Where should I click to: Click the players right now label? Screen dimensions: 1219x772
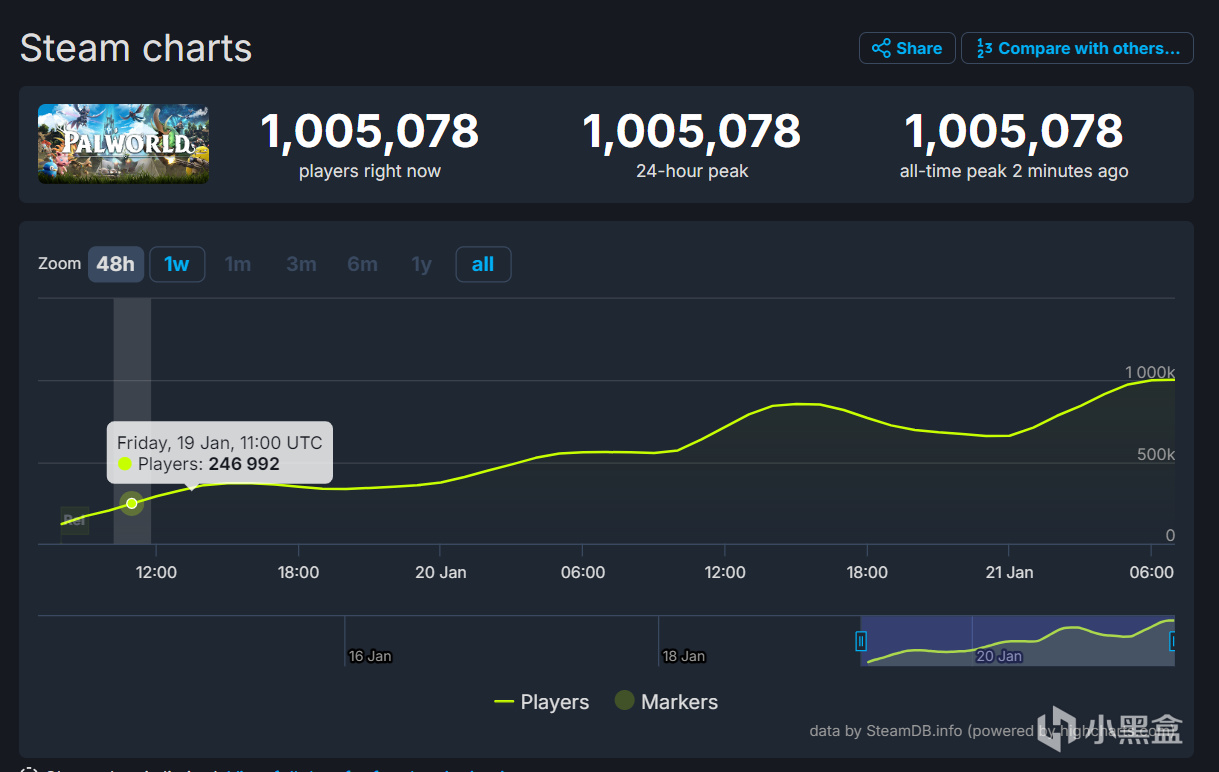click(370, 171)
